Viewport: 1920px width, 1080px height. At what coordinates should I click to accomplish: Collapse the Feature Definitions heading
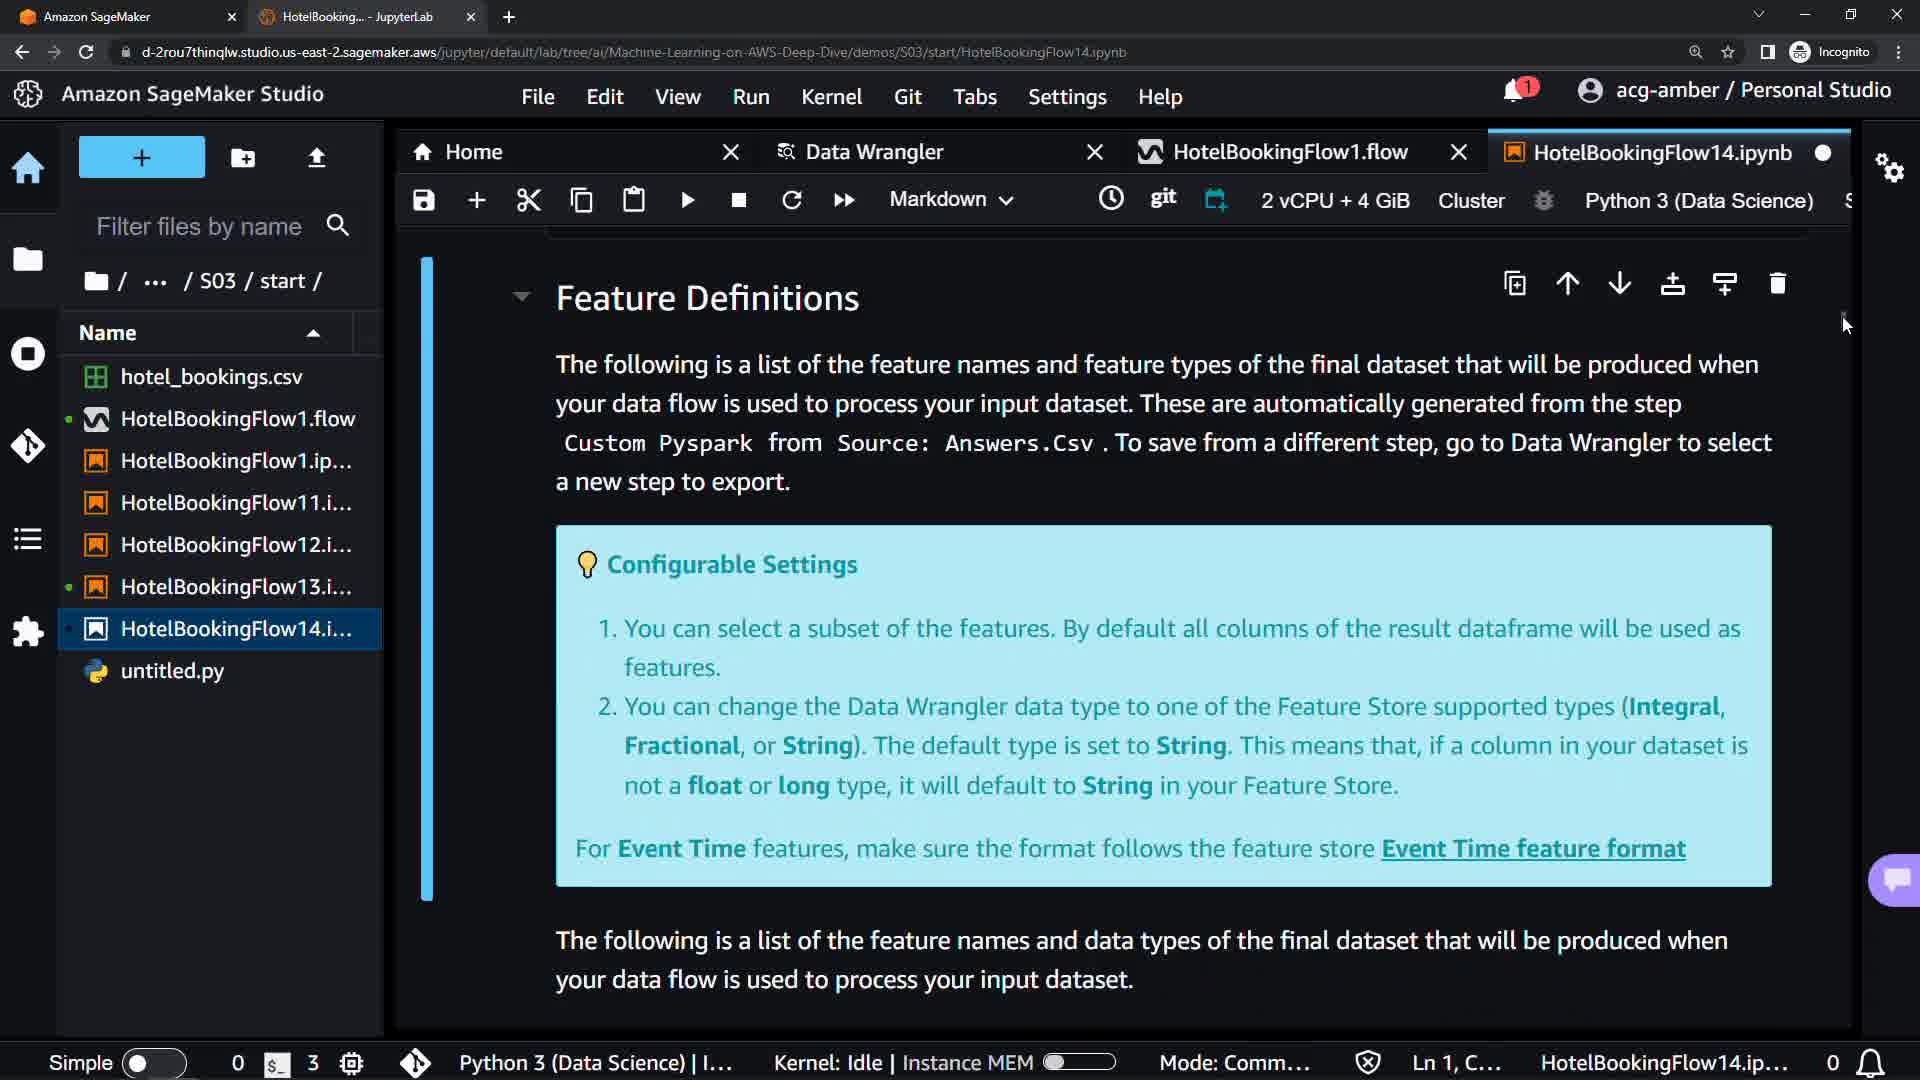(x=521, y=297)
